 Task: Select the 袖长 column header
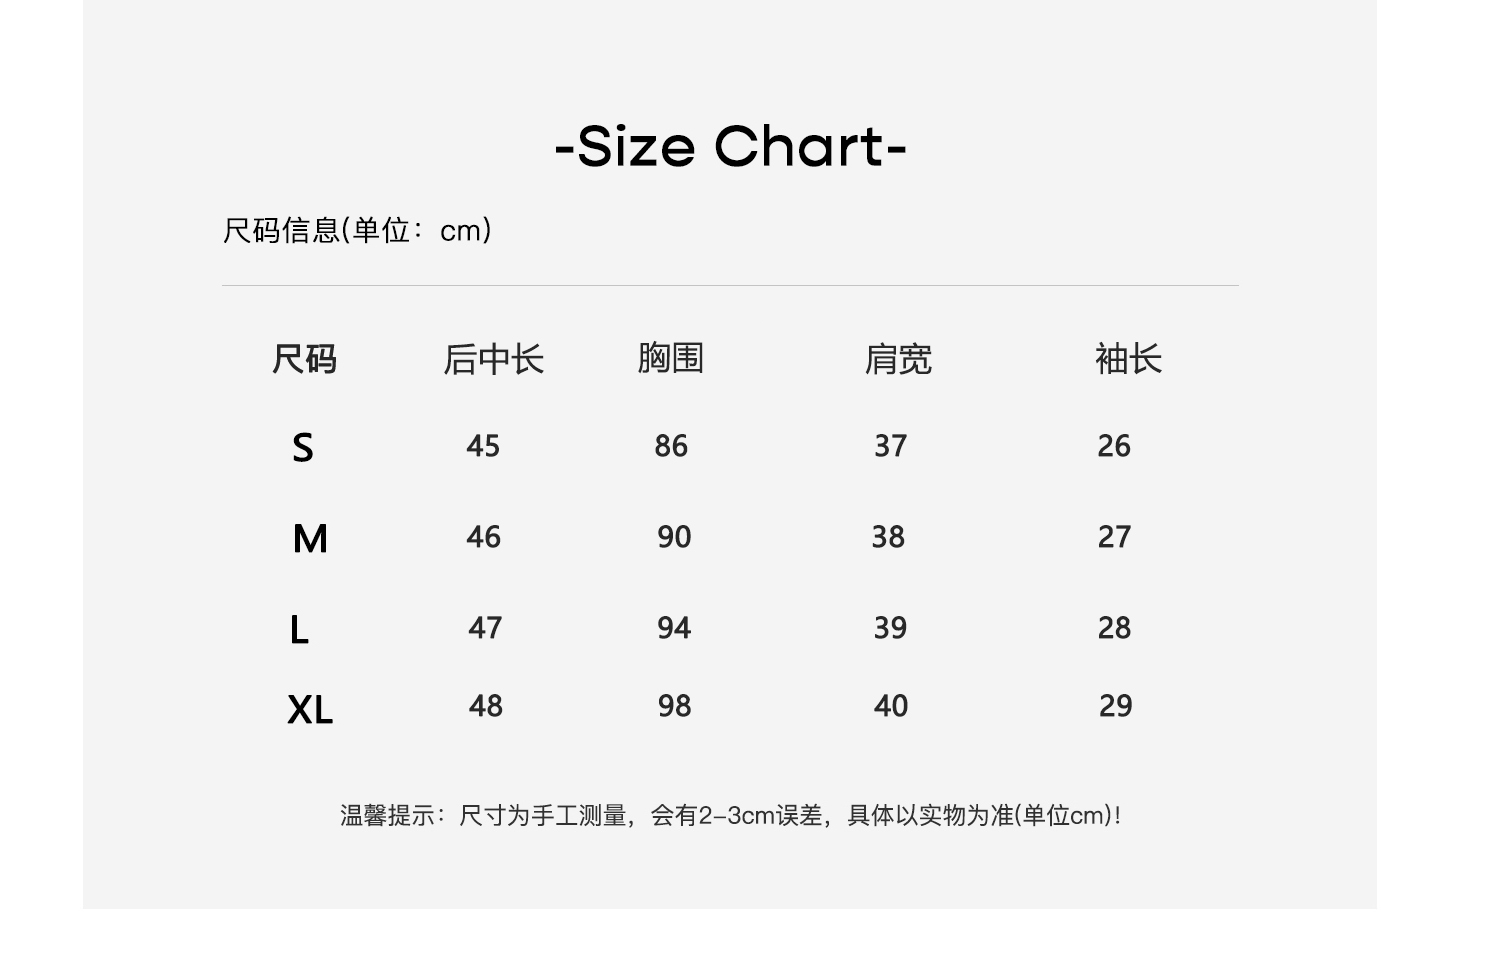pyautogui.click(x=1128, y=359)
